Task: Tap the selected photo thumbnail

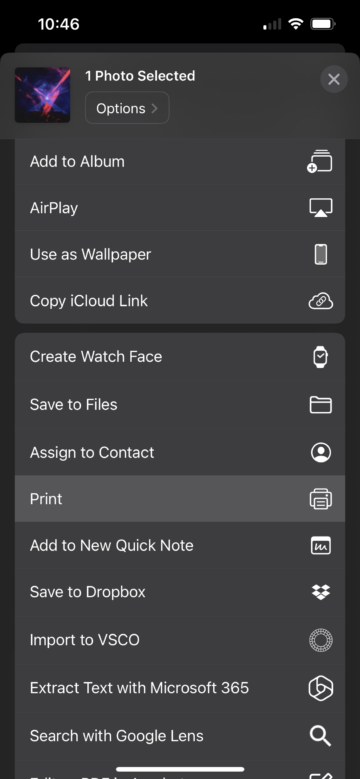Action: point(42,95)
